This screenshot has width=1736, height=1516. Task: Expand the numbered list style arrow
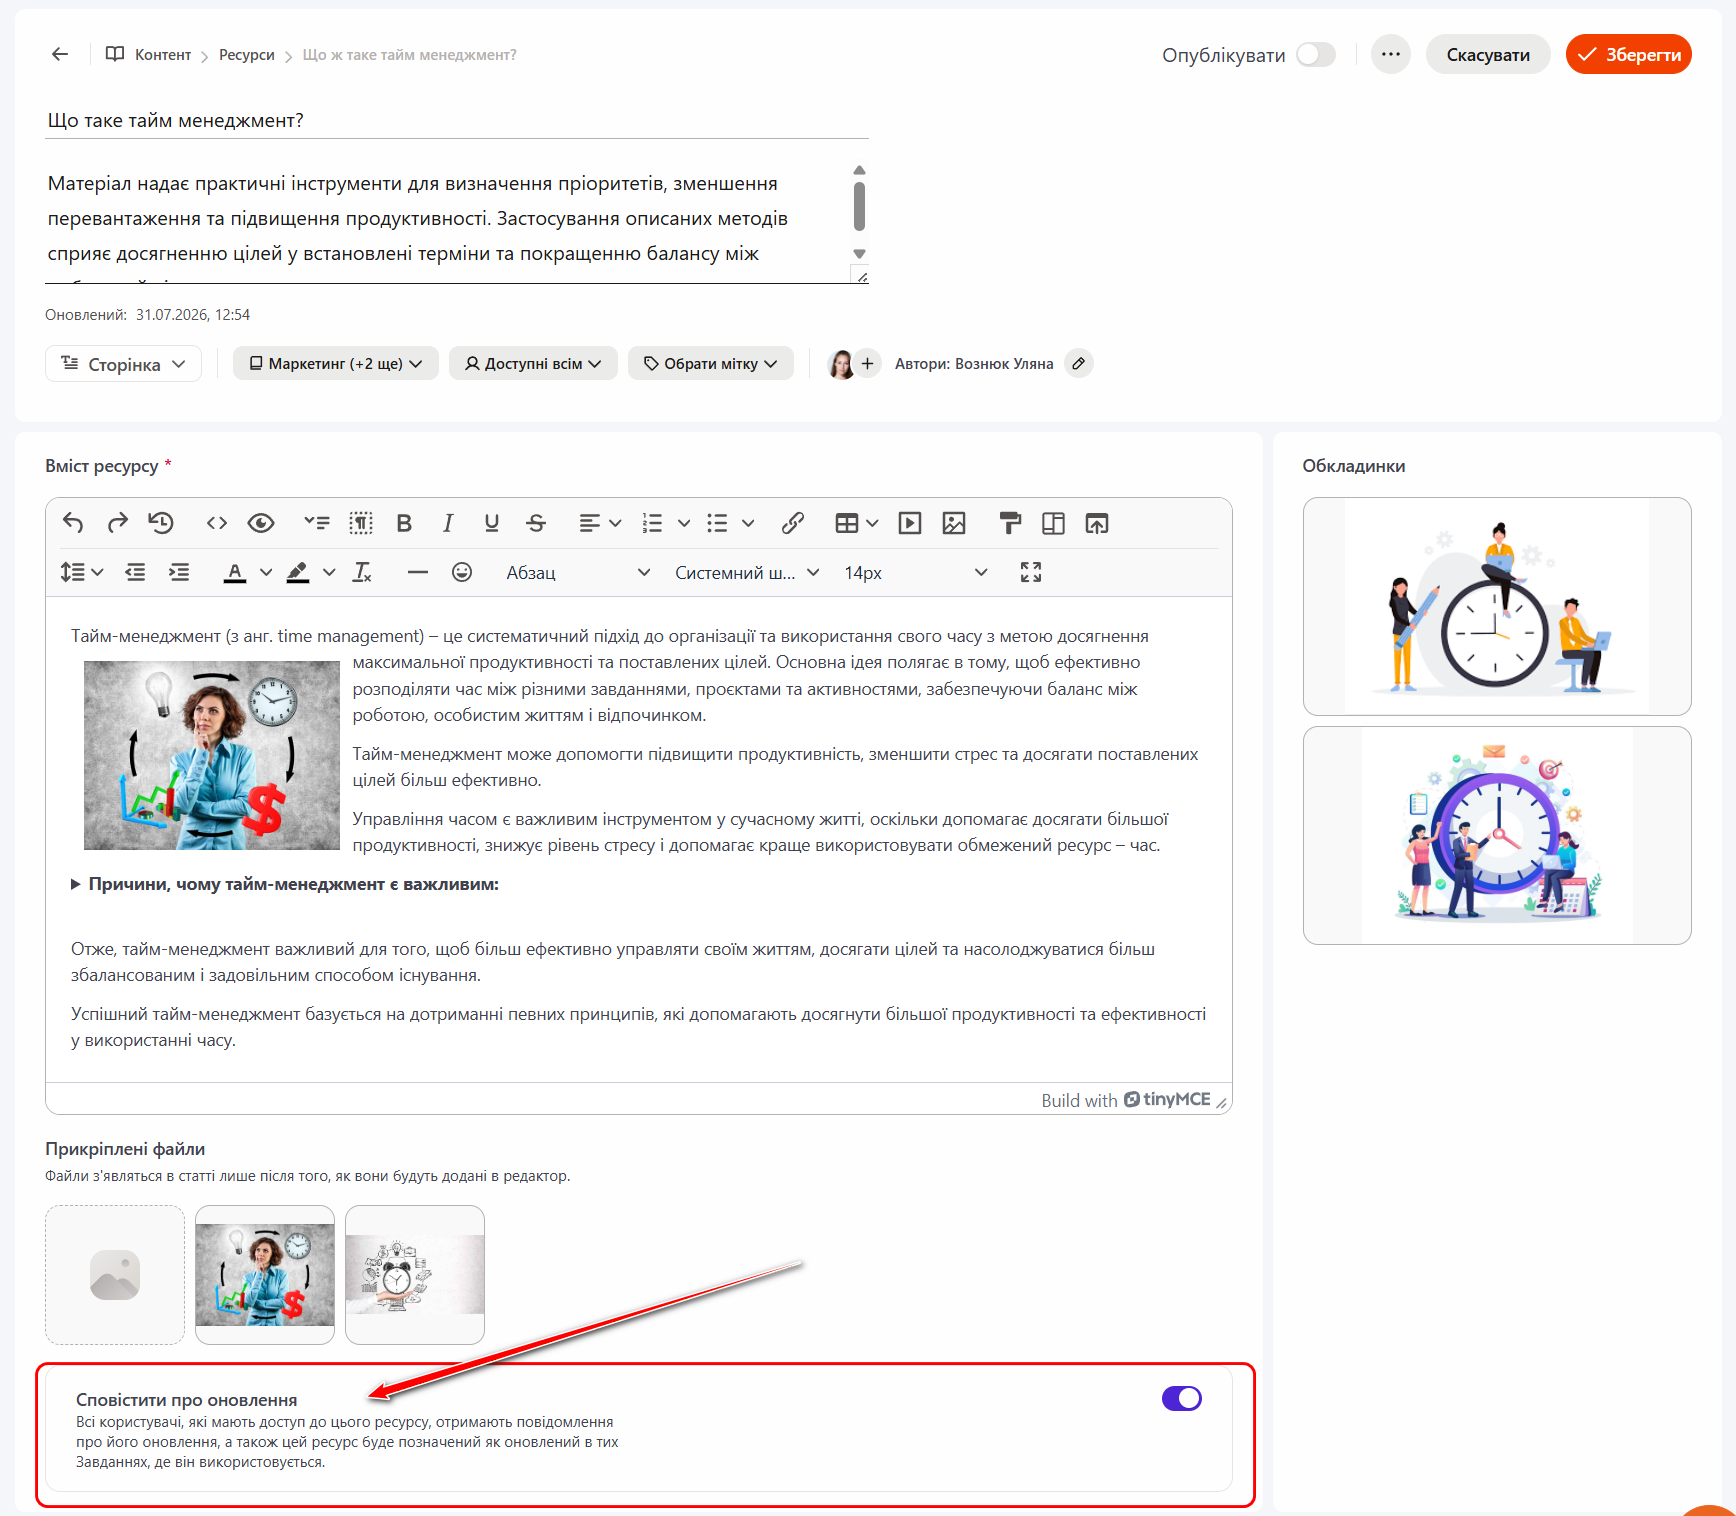684,523
